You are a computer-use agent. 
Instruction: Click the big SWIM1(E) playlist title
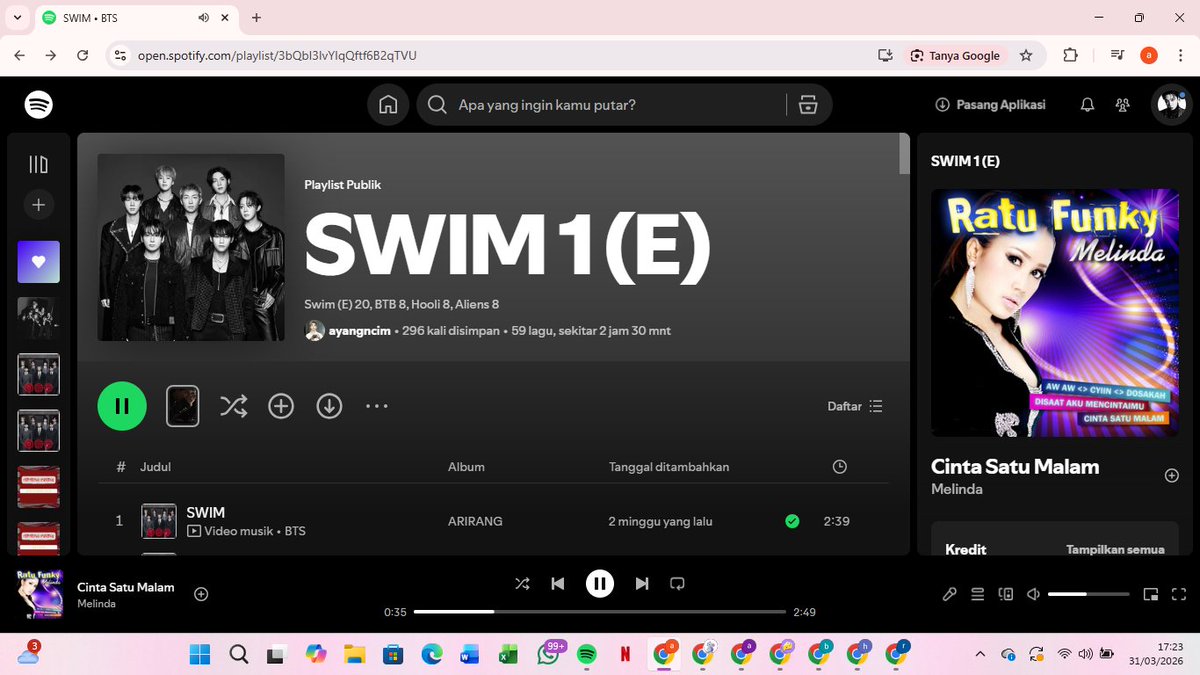click(507, 247)
